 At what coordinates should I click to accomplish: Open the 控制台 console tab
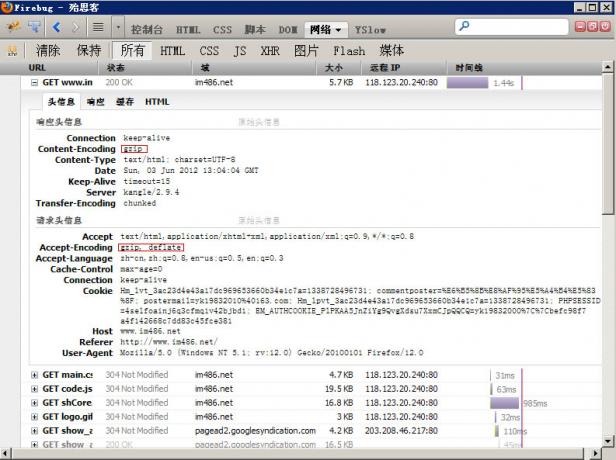(x=147, y=29)
